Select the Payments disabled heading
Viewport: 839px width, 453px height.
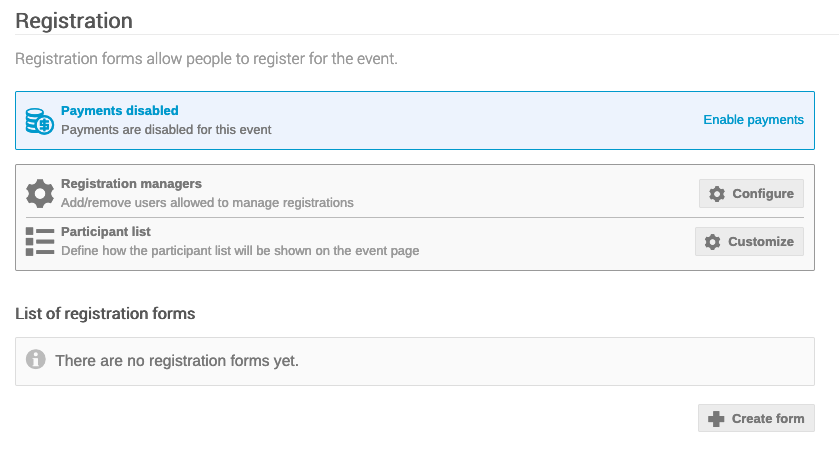tap(120, 111)
